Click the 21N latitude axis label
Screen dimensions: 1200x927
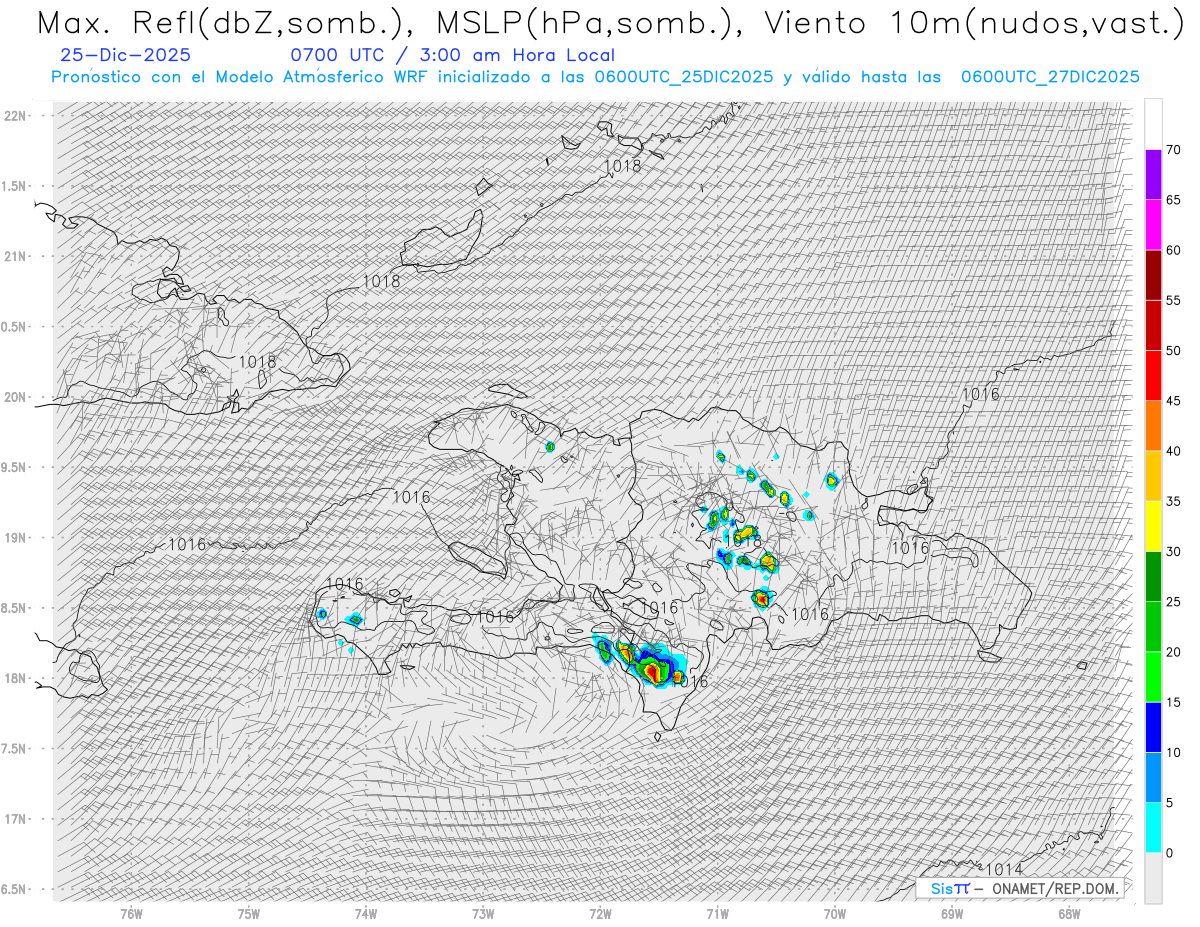coord(15,257)
